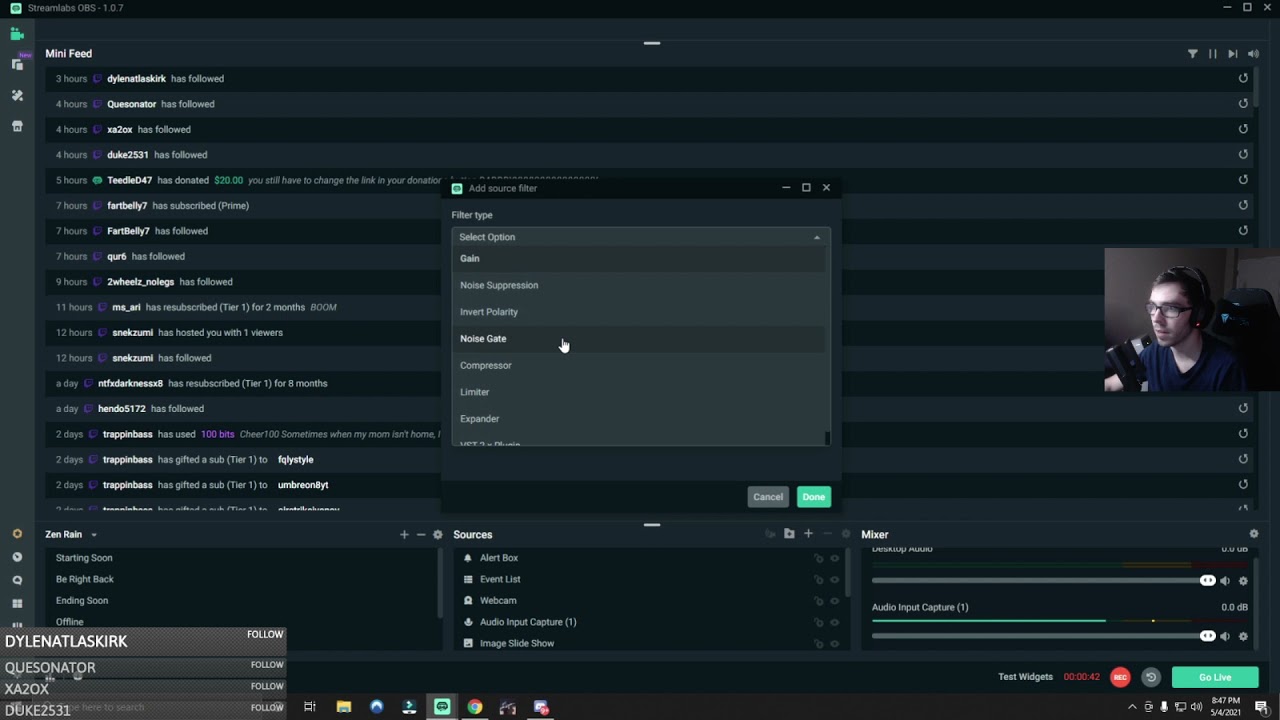Viewport: 1280px width, 720px height.
Task: Toggle lock on Webcam source
Action: (x=818, y=601)
